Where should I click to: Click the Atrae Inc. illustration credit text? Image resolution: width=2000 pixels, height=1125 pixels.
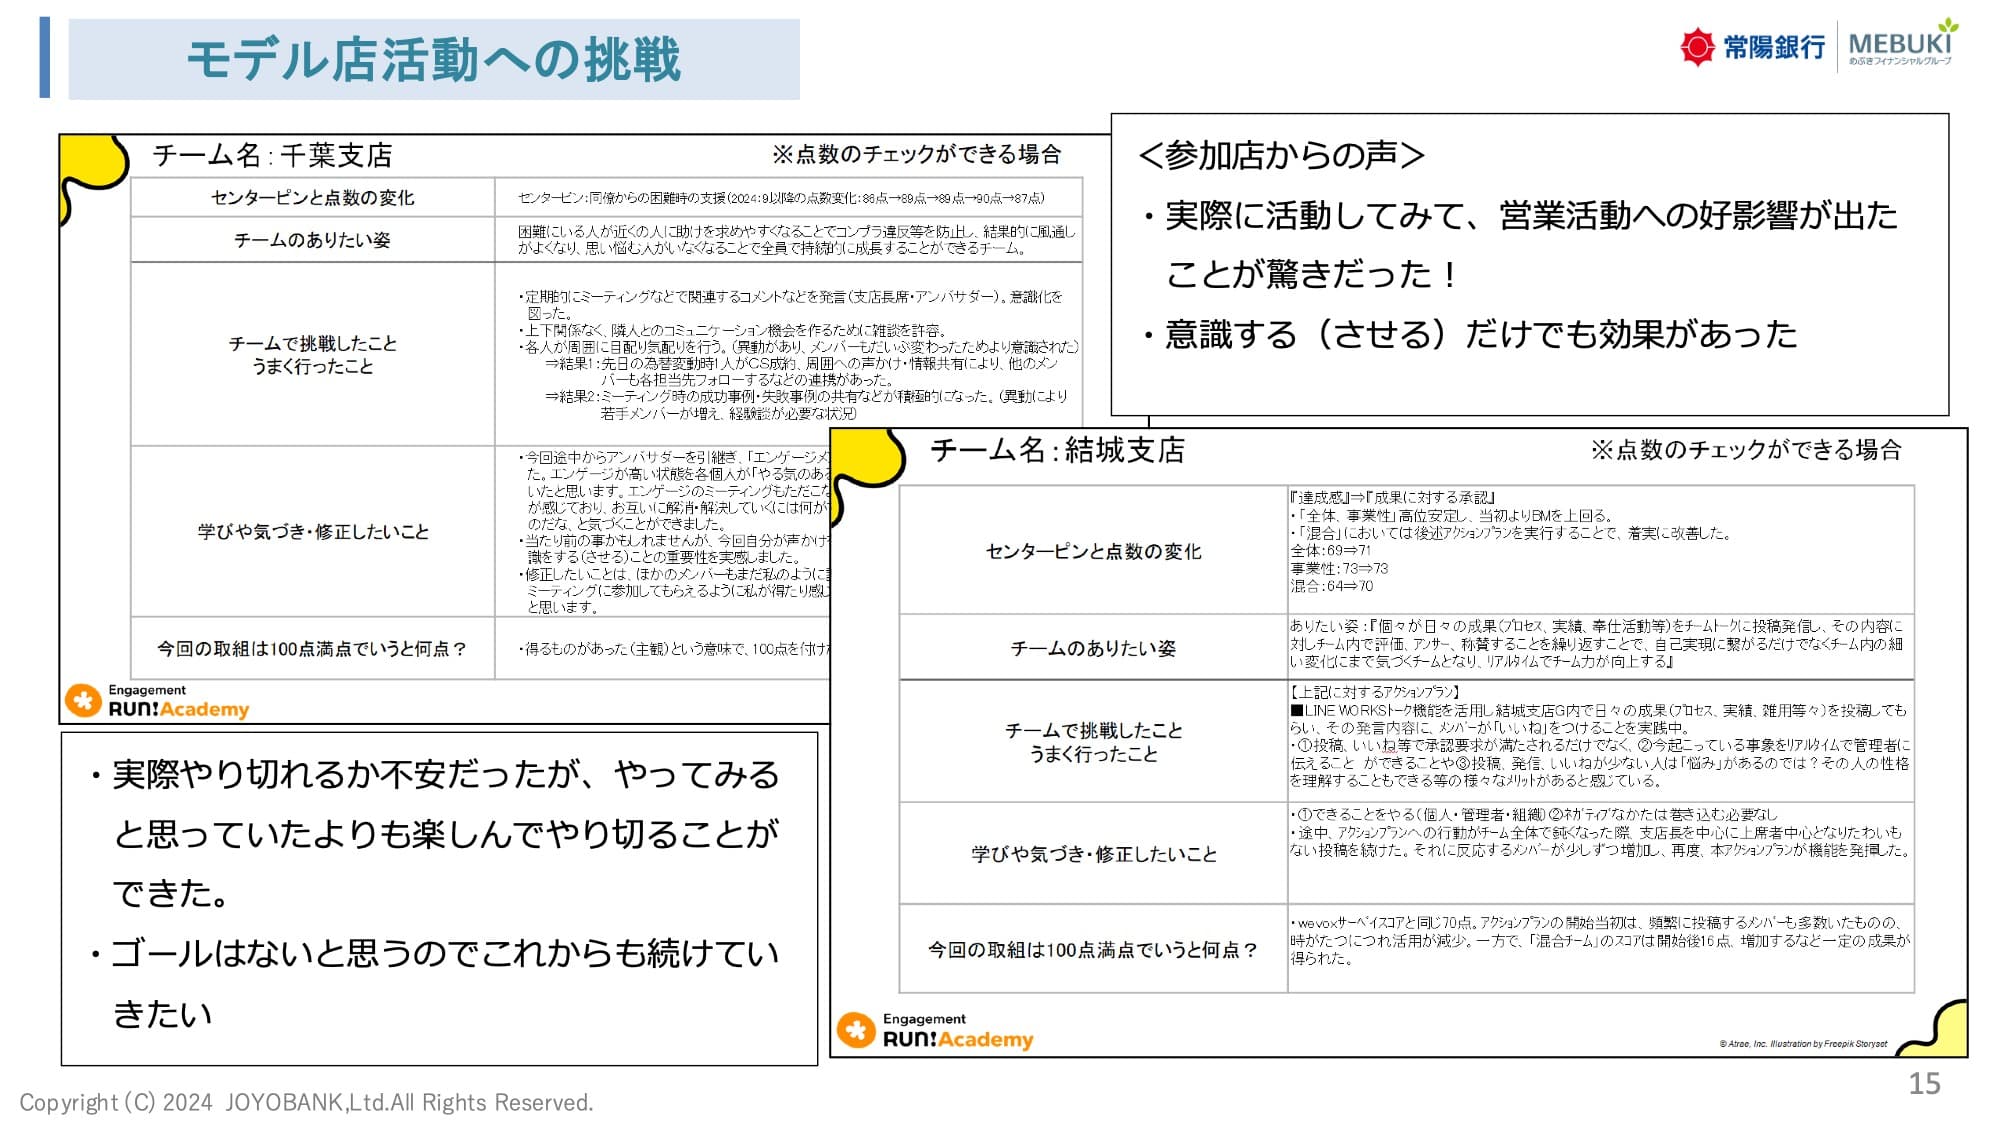pos(1802,1044)
